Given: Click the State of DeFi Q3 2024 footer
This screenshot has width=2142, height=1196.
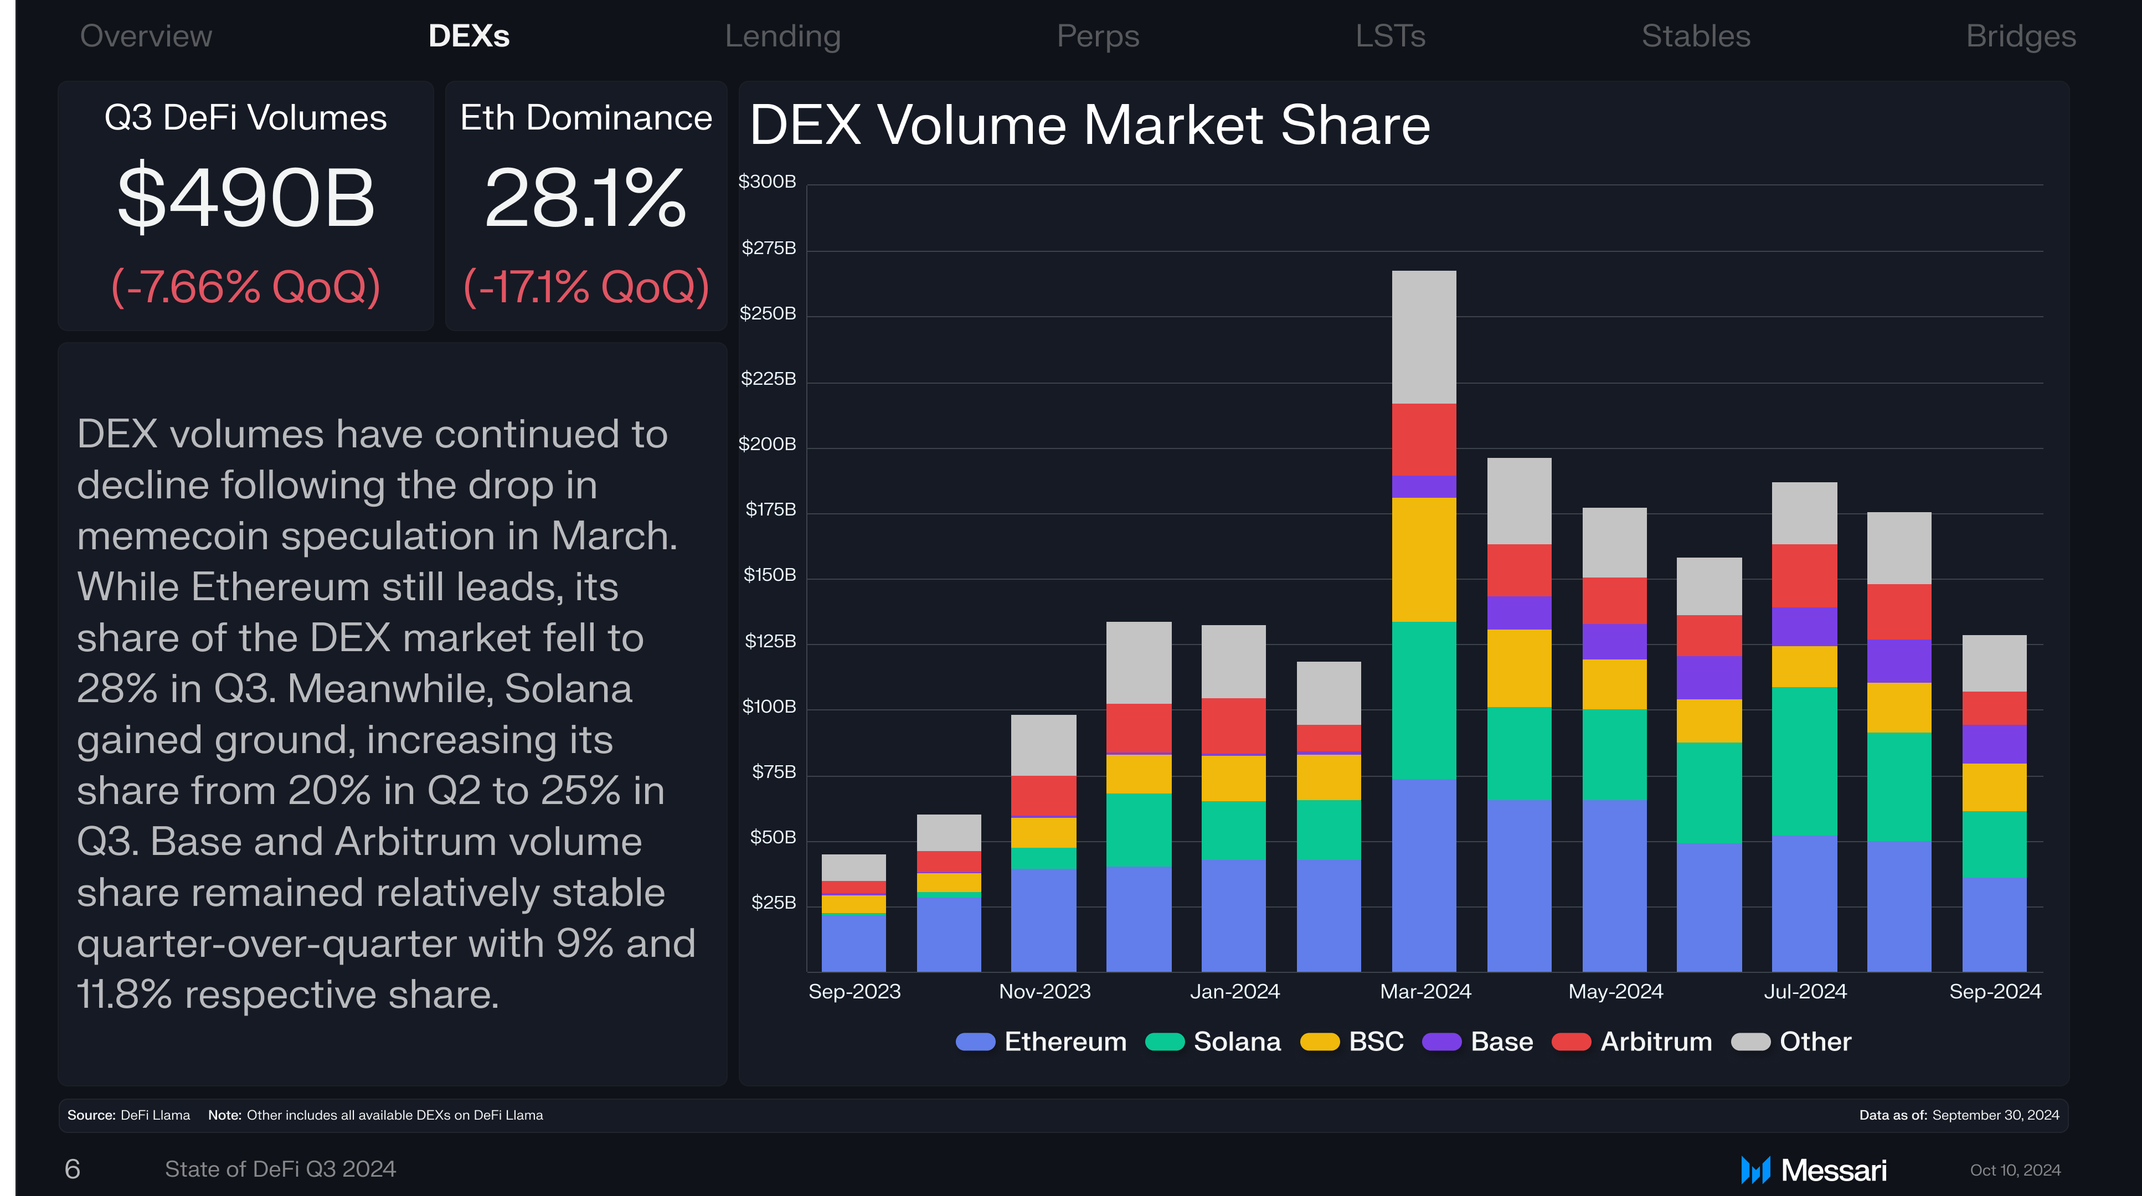Looking at the screenshot, I should (x=280, y=1169).
